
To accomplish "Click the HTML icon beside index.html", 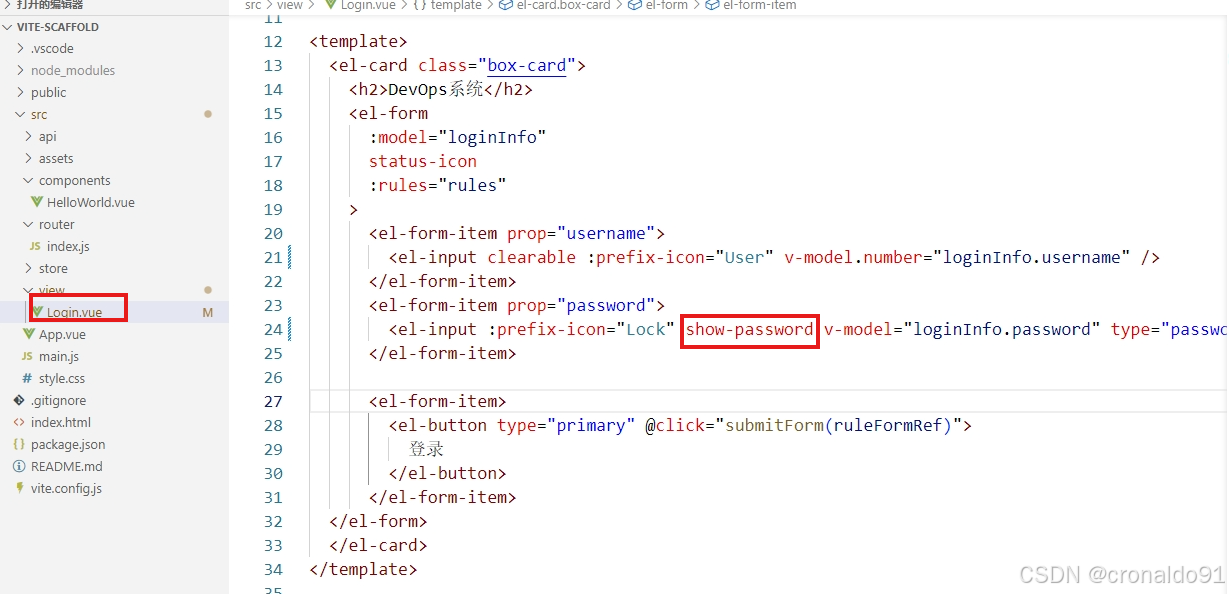I will pyautogui.click(x=19, y=422).
